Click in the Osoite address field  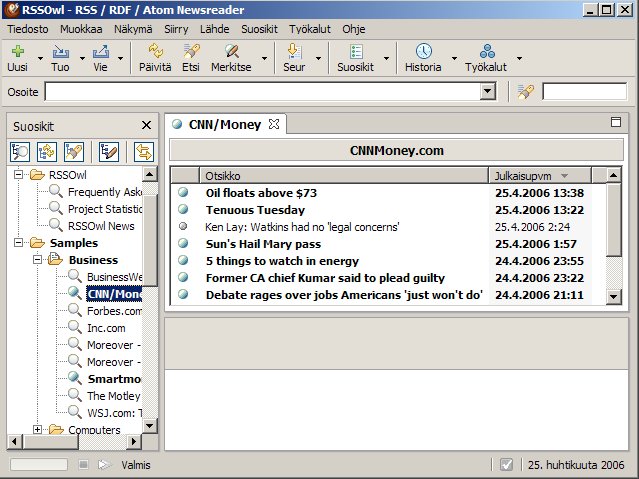click(x=263, y=91)
